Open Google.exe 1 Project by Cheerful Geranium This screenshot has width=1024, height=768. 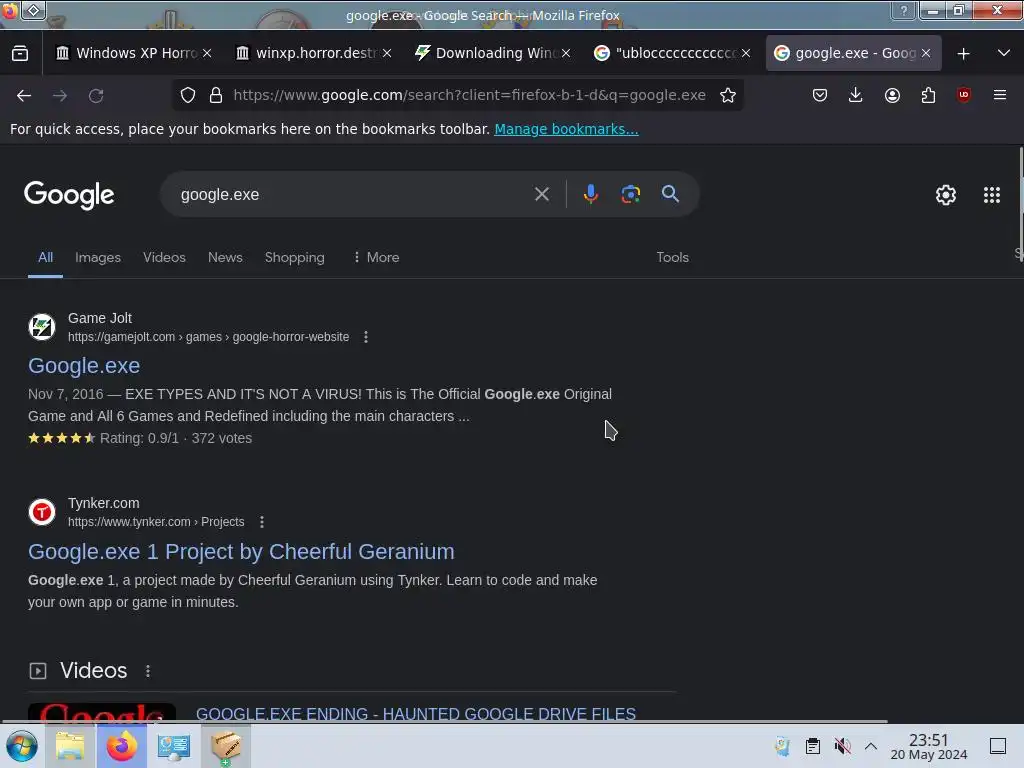241,552
